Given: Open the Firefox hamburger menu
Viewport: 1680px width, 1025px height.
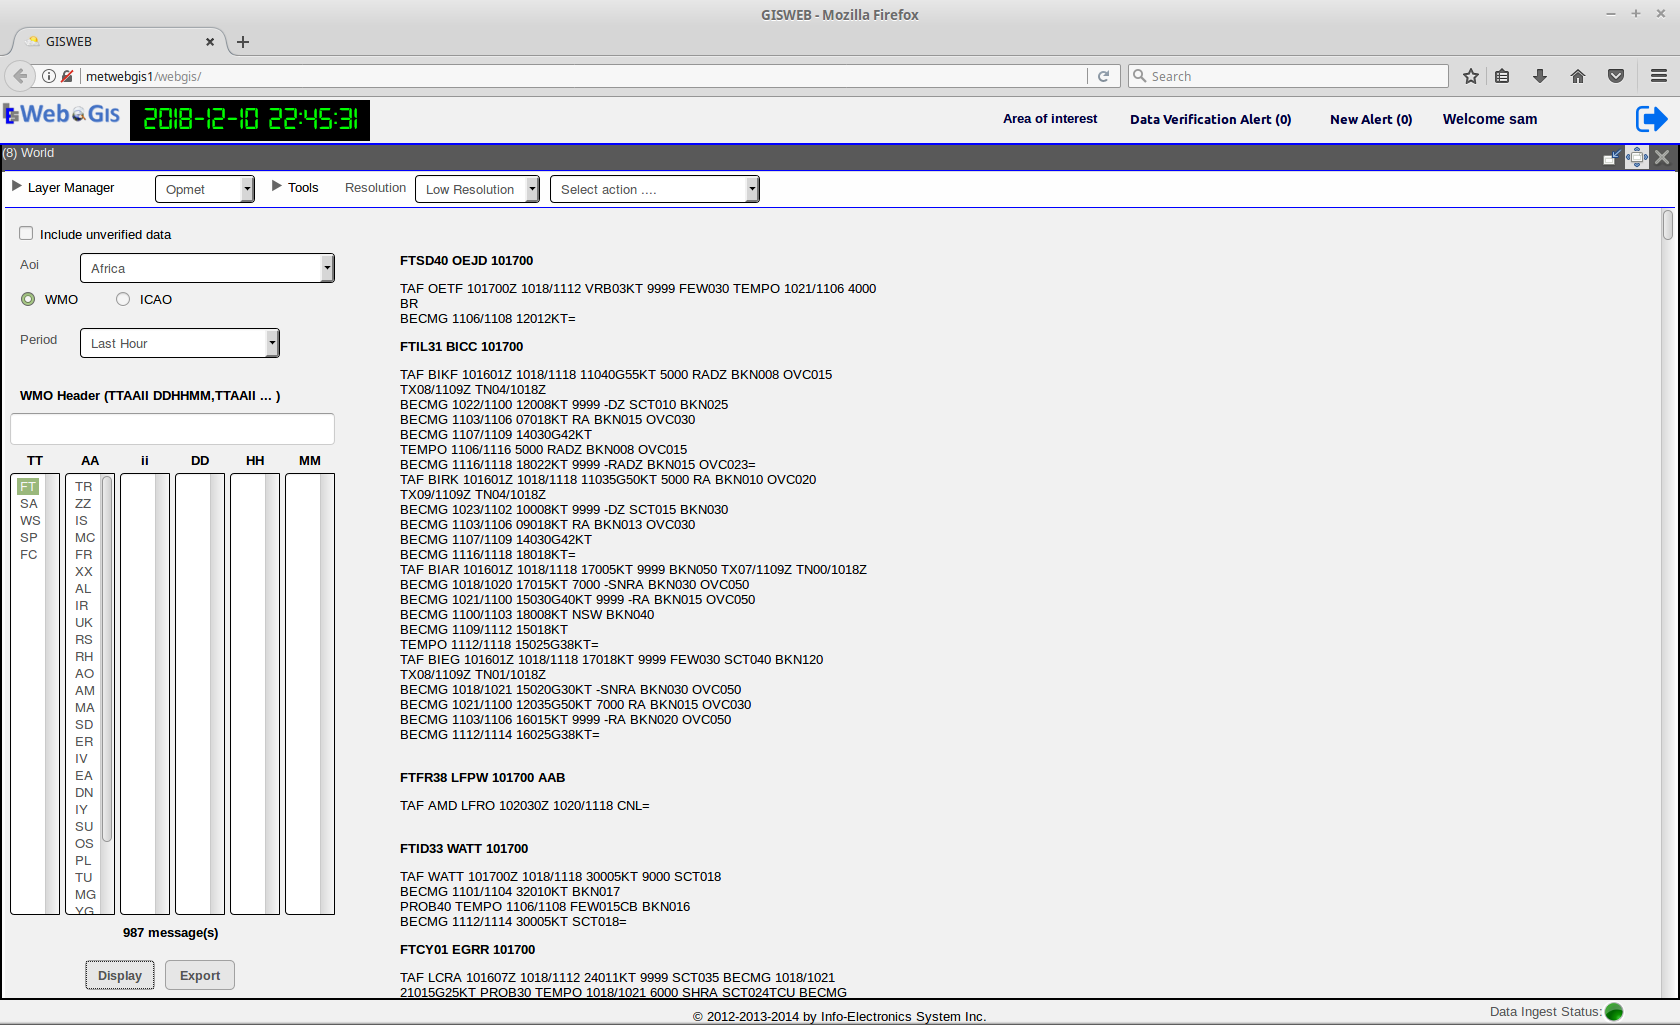Looking at the screenshot, I should [x=1659, y=76].
